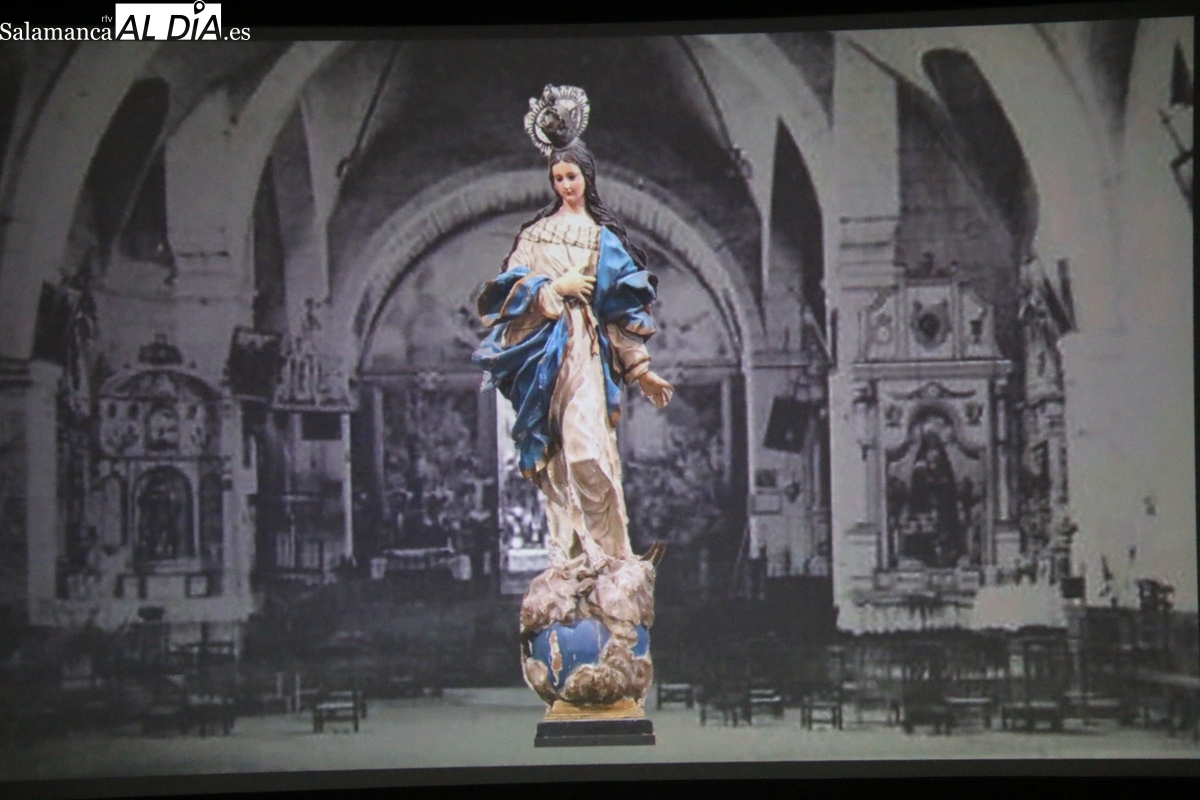Screen dimensions: 1200x800
Task: Click the statue's outstretched lower hand
Action: click(x=656, y=387)
